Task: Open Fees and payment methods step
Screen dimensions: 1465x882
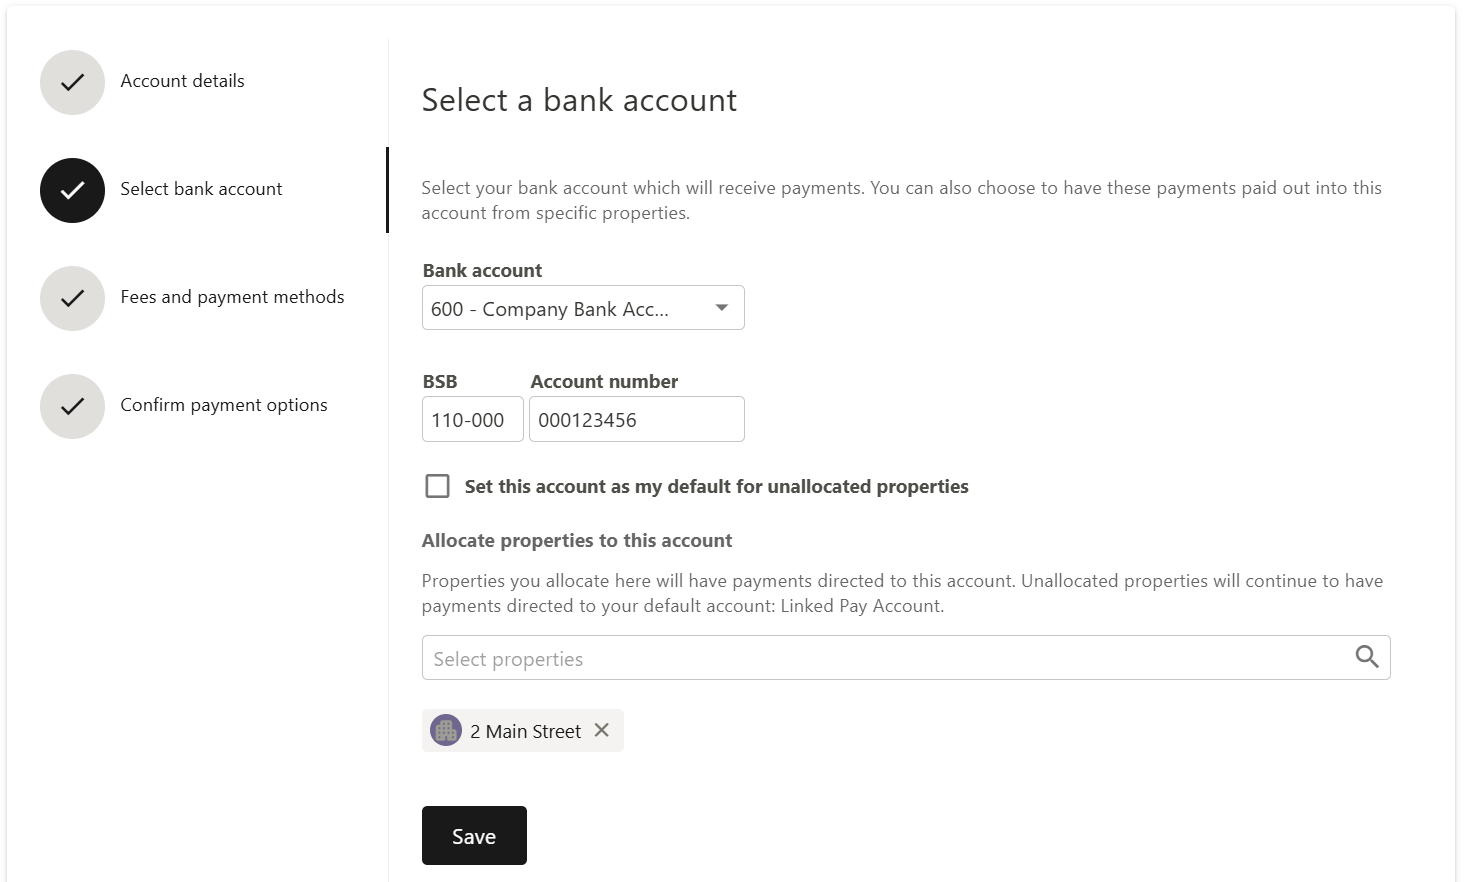Action: pyautogui.click(x=232, y=297)
